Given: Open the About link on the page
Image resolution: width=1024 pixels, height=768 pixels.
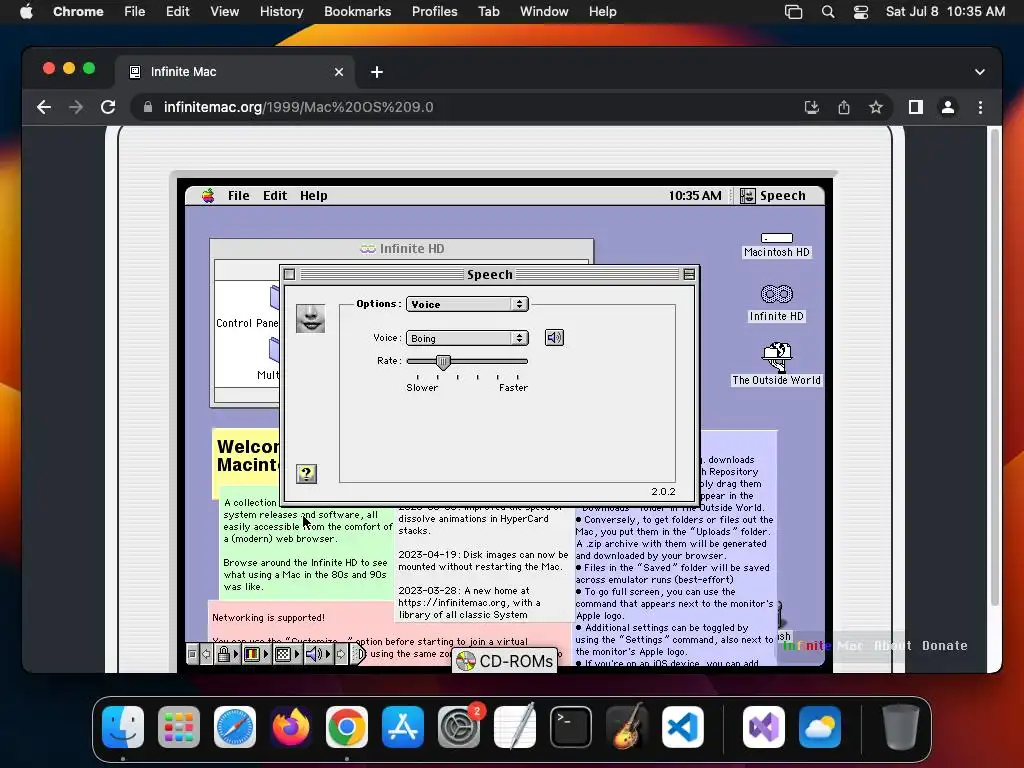Looking at the screenshot, I should pyautogui.click(x=892, y=645).
